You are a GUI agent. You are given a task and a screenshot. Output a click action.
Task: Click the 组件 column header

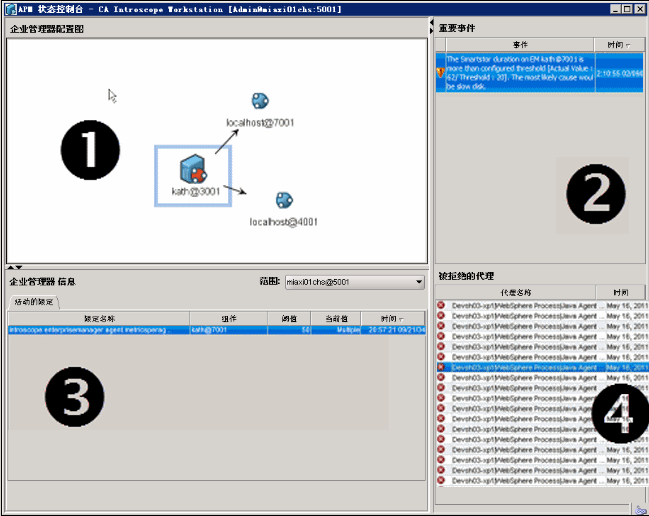(228, 319)
